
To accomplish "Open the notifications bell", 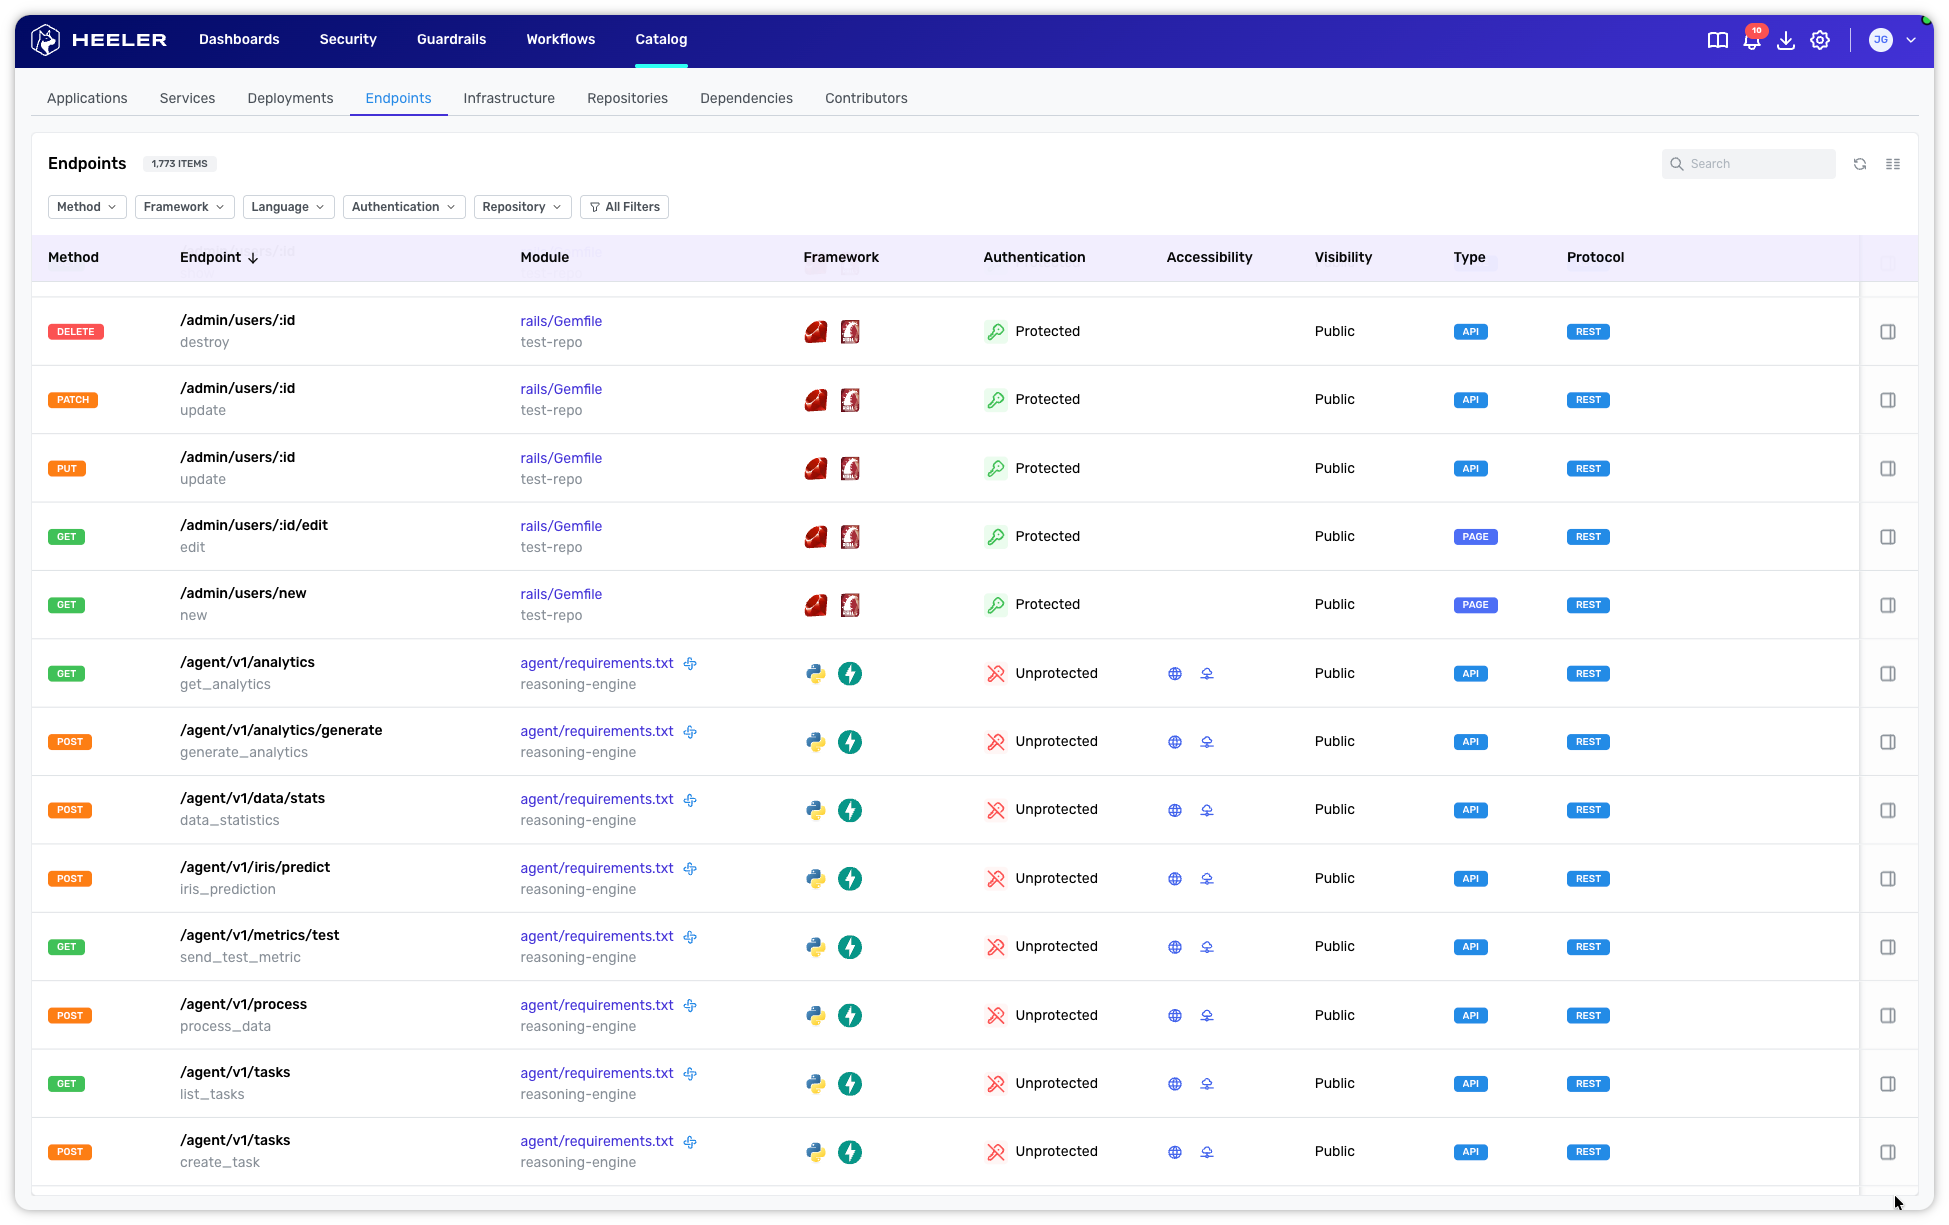I will tap(1751, 40).
